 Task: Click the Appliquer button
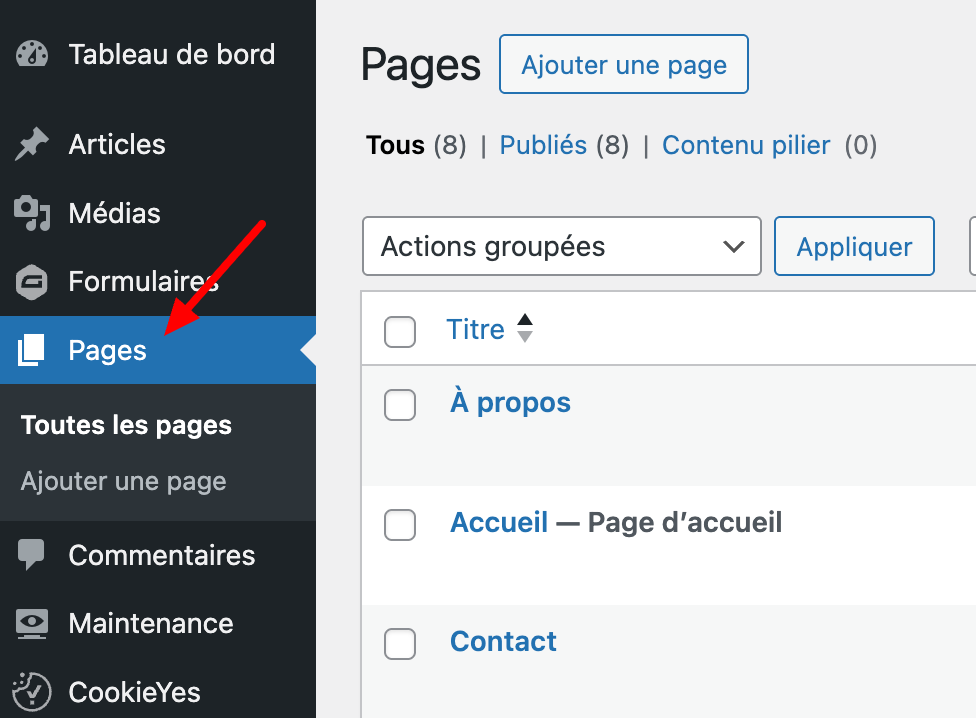[854, 246]
